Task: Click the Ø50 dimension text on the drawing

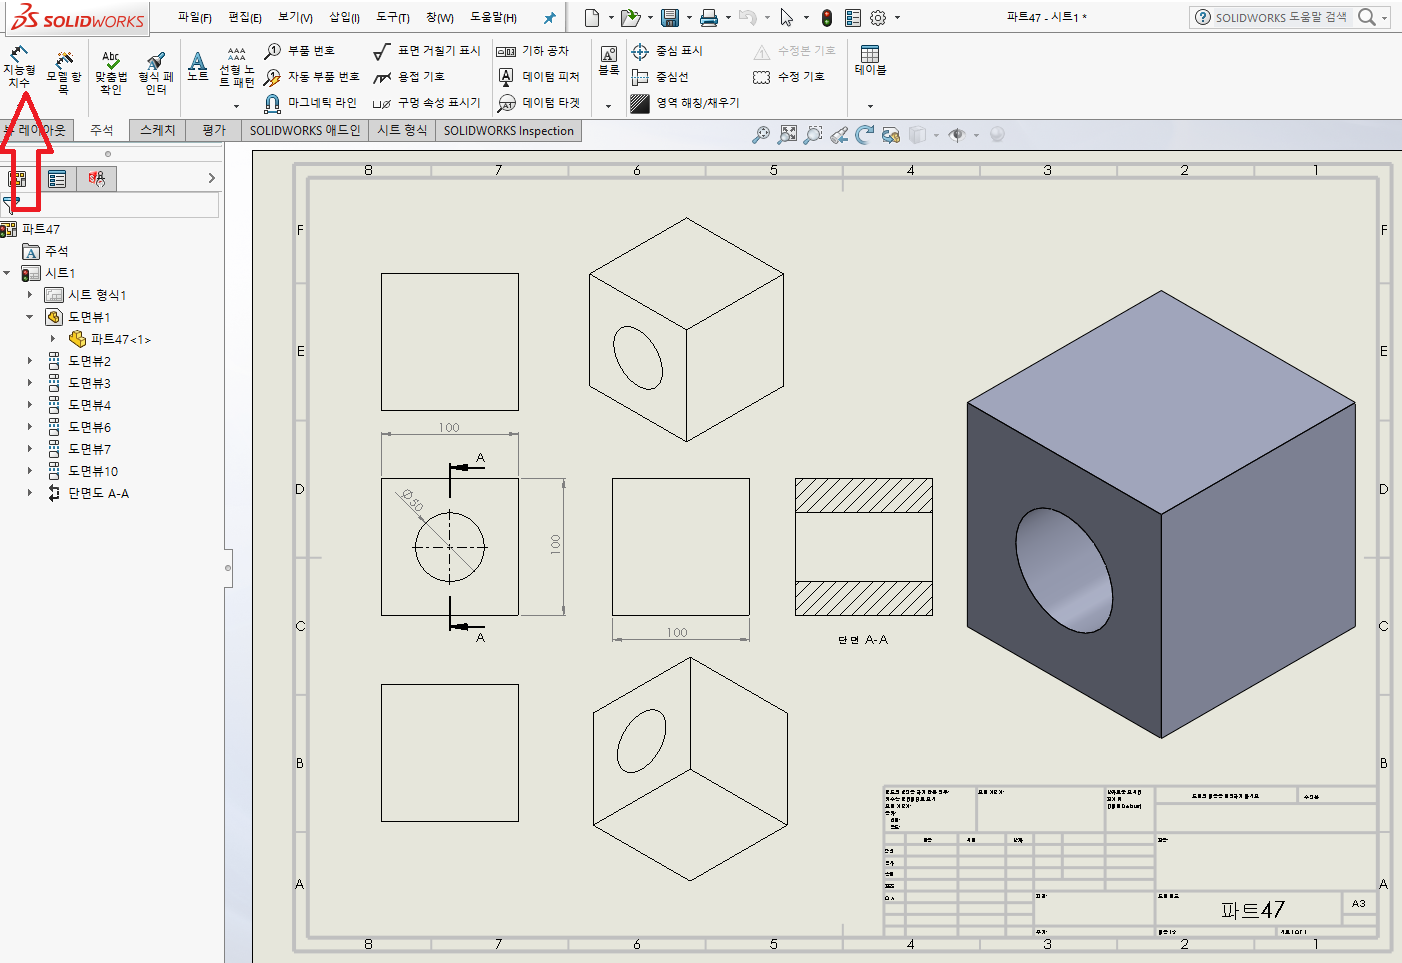Action: pyautogui.click(x=412, y=499)
